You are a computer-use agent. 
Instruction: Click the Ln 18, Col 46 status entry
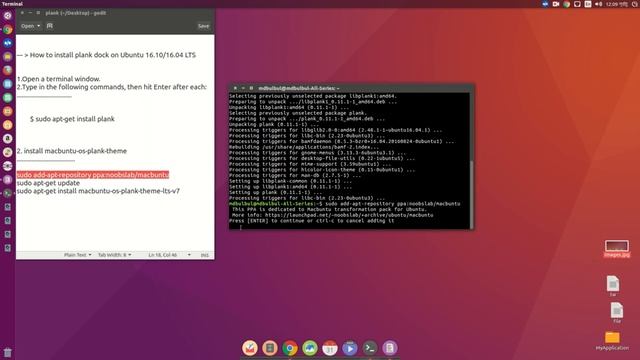pyautogui.click(x=162, y=255)
